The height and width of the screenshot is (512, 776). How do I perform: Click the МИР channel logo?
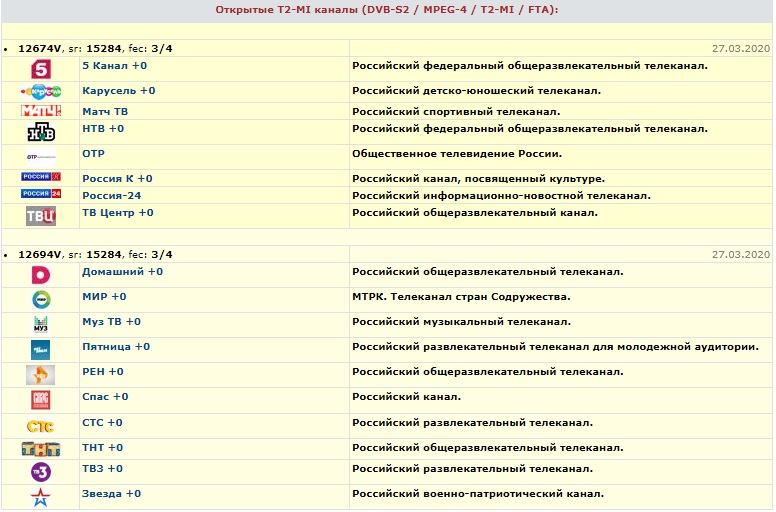(x=41, y=300)
